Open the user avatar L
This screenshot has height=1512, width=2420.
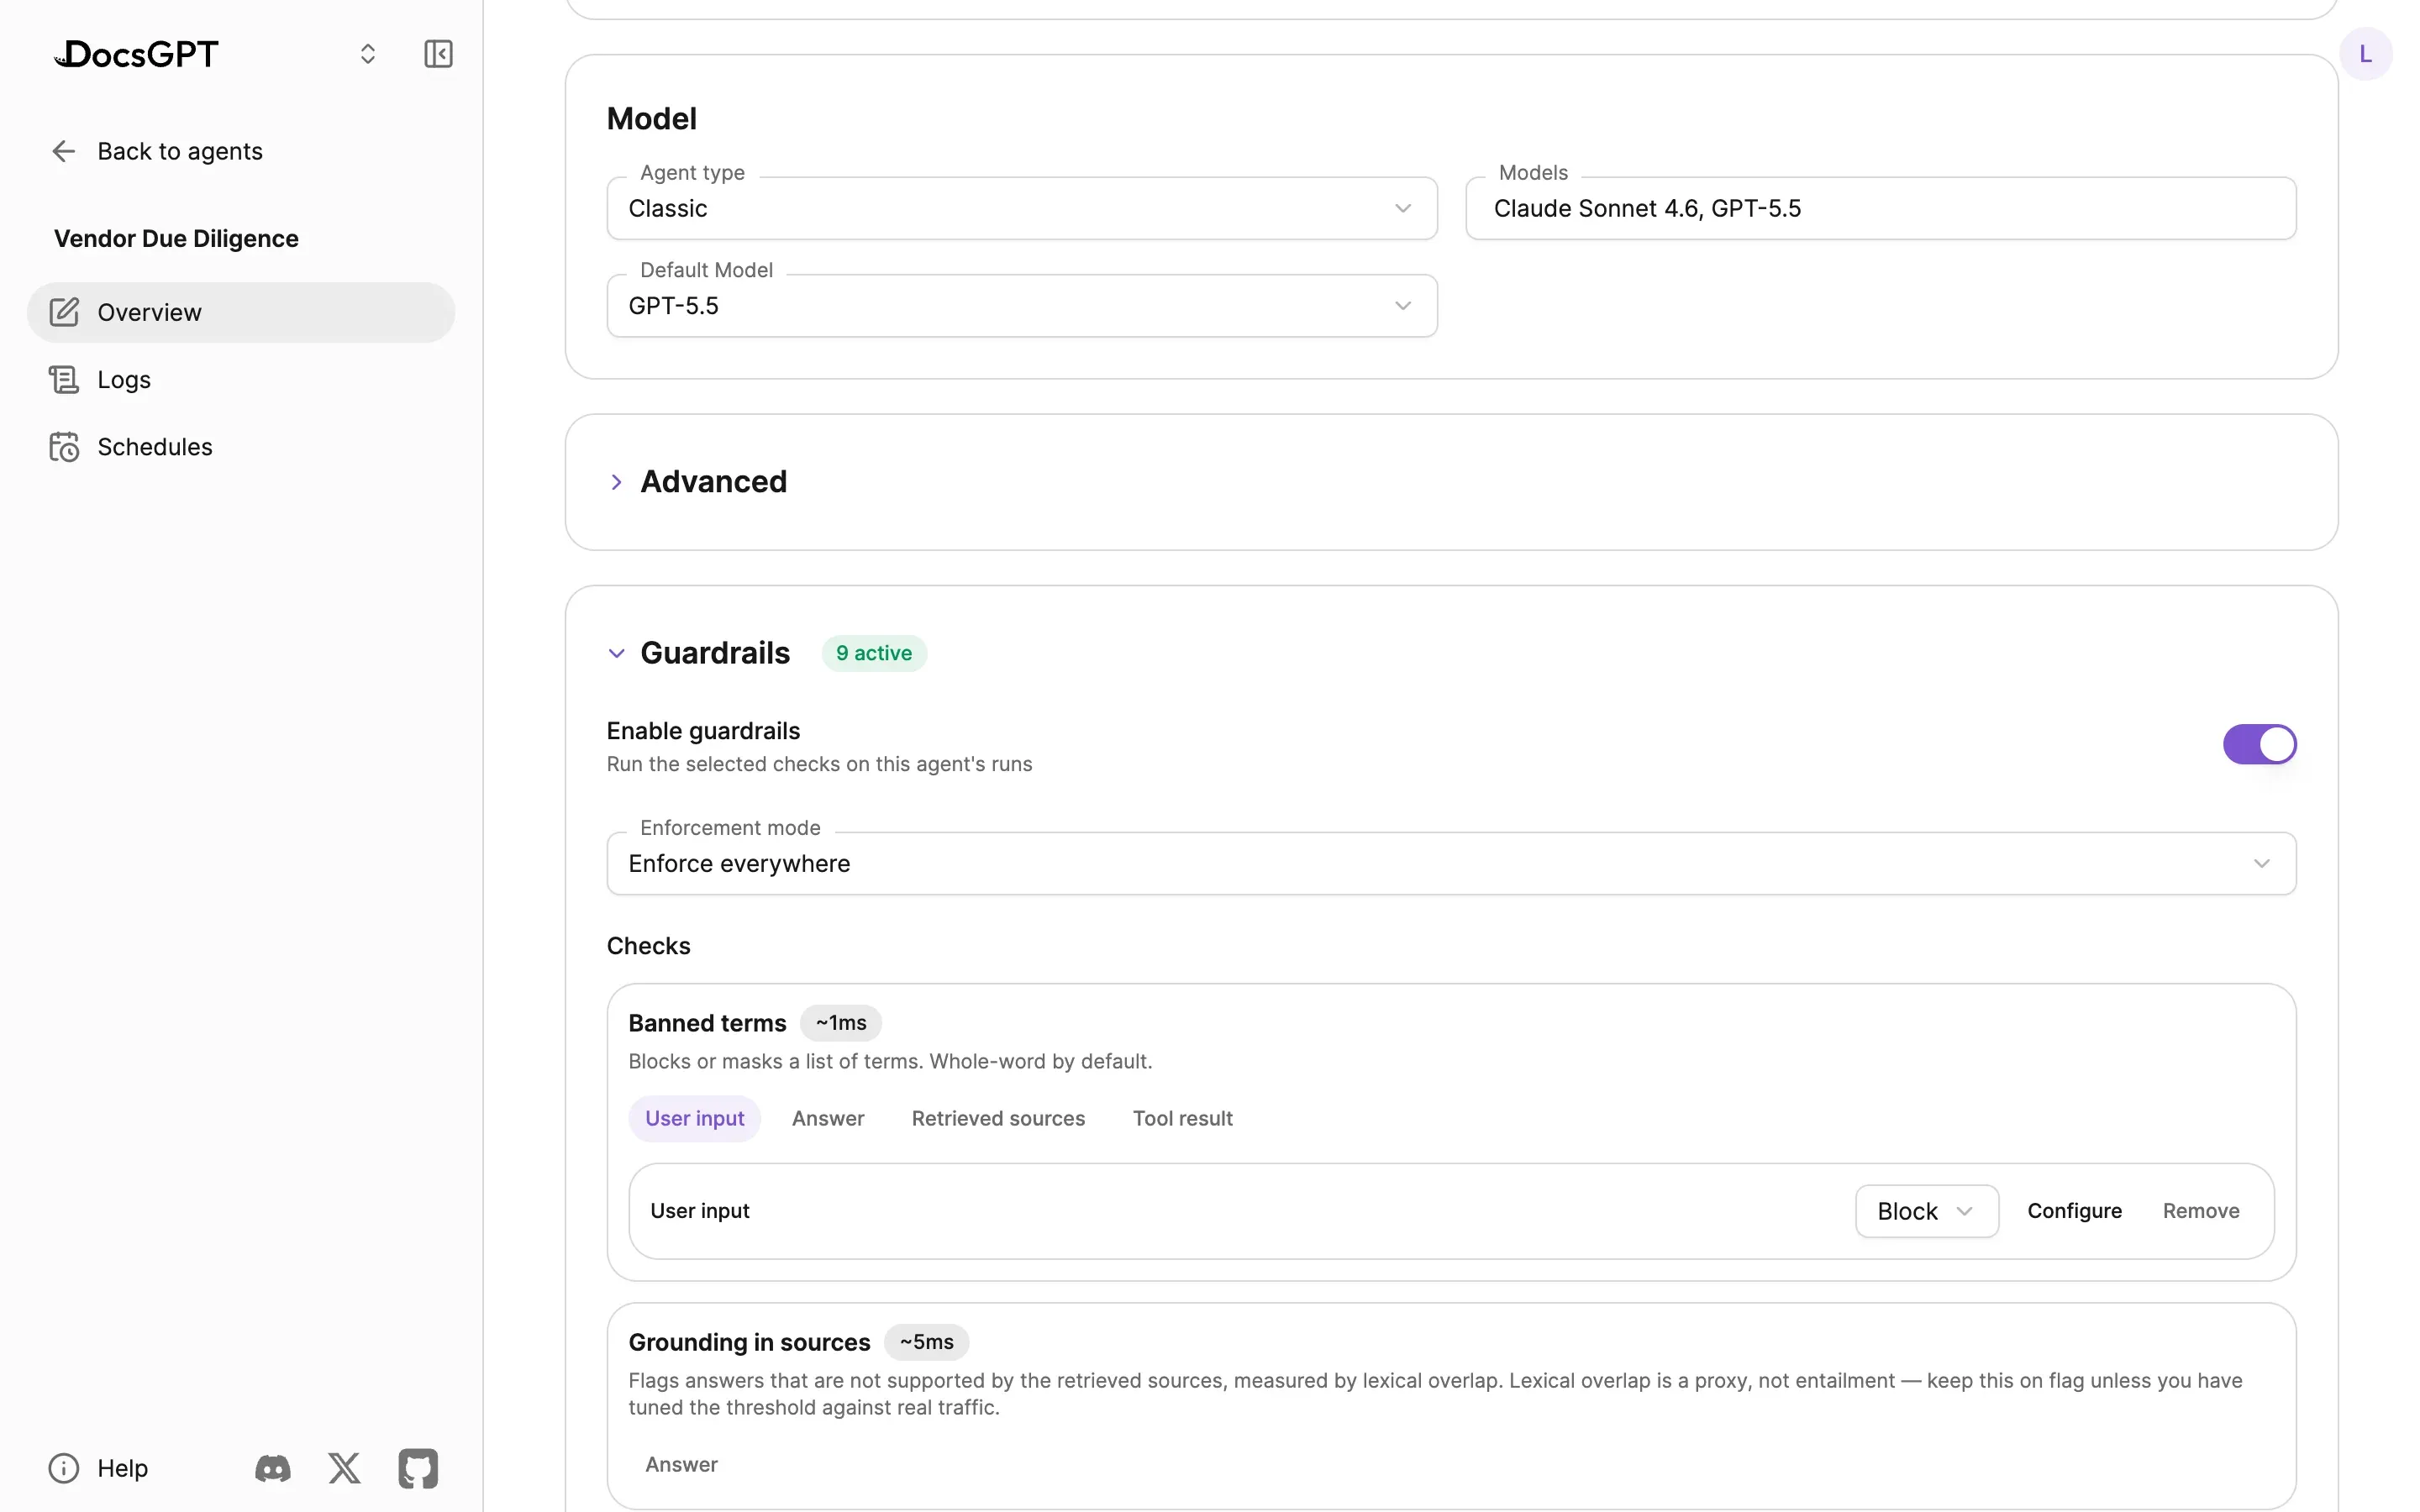pyautogui.click(x=2365, y=54)
